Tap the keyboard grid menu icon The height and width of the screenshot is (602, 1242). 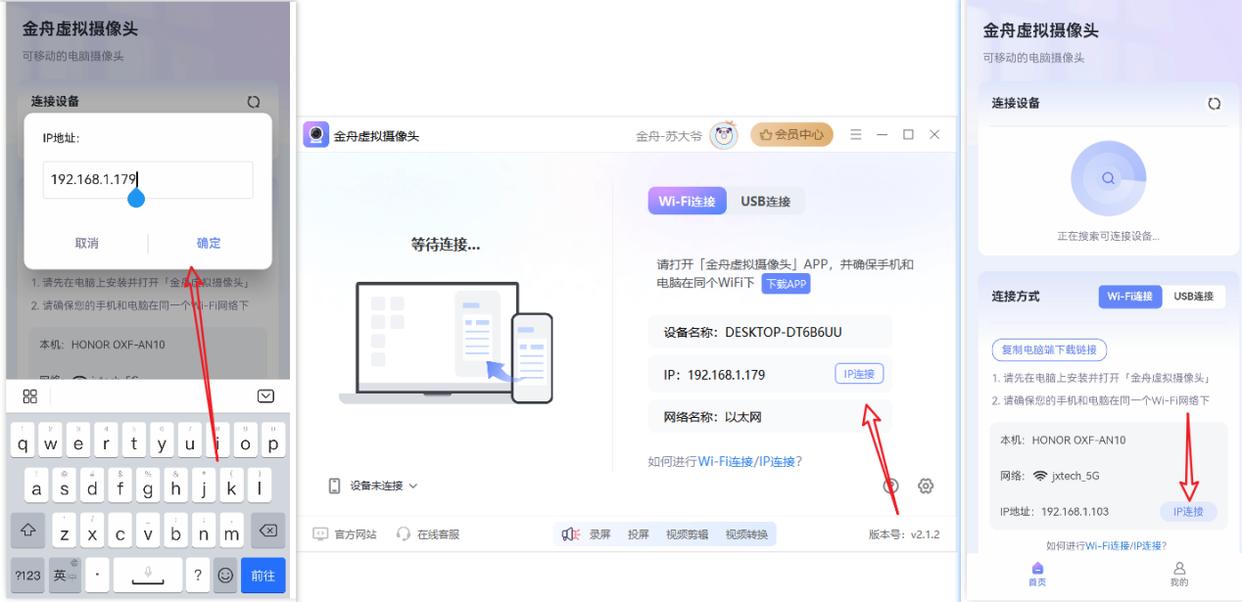[30, 396]
